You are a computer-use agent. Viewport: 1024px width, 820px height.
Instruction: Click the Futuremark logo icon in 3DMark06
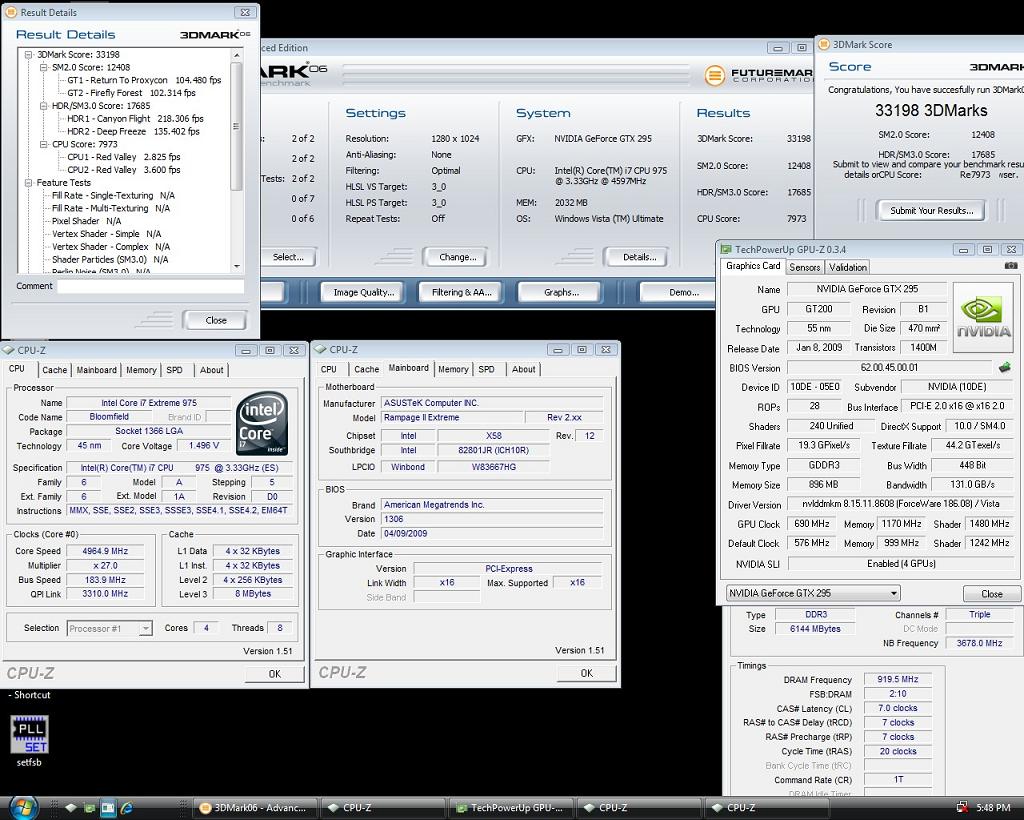[x=715, y=75]
